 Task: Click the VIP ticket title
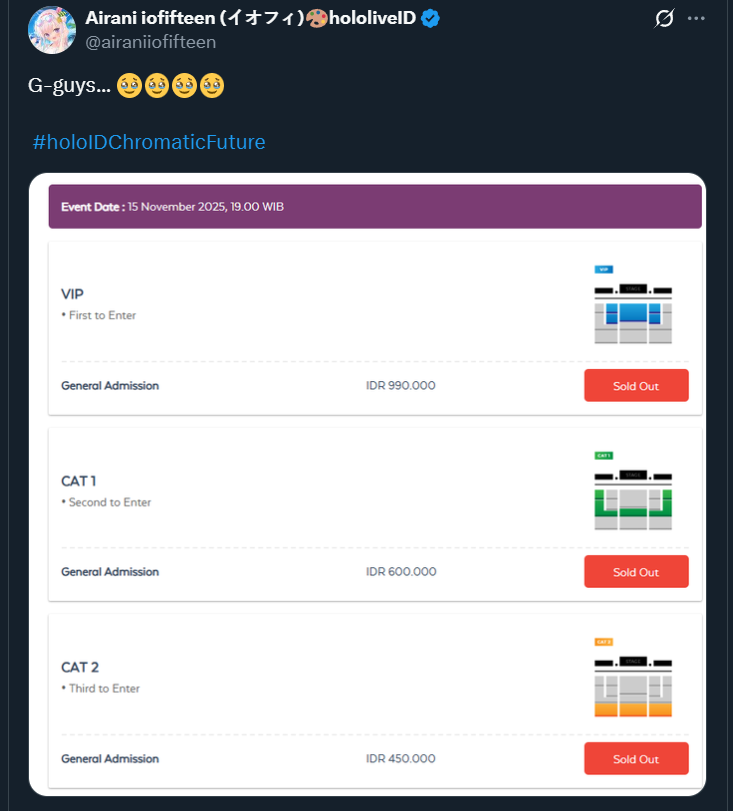pos(72,294)
